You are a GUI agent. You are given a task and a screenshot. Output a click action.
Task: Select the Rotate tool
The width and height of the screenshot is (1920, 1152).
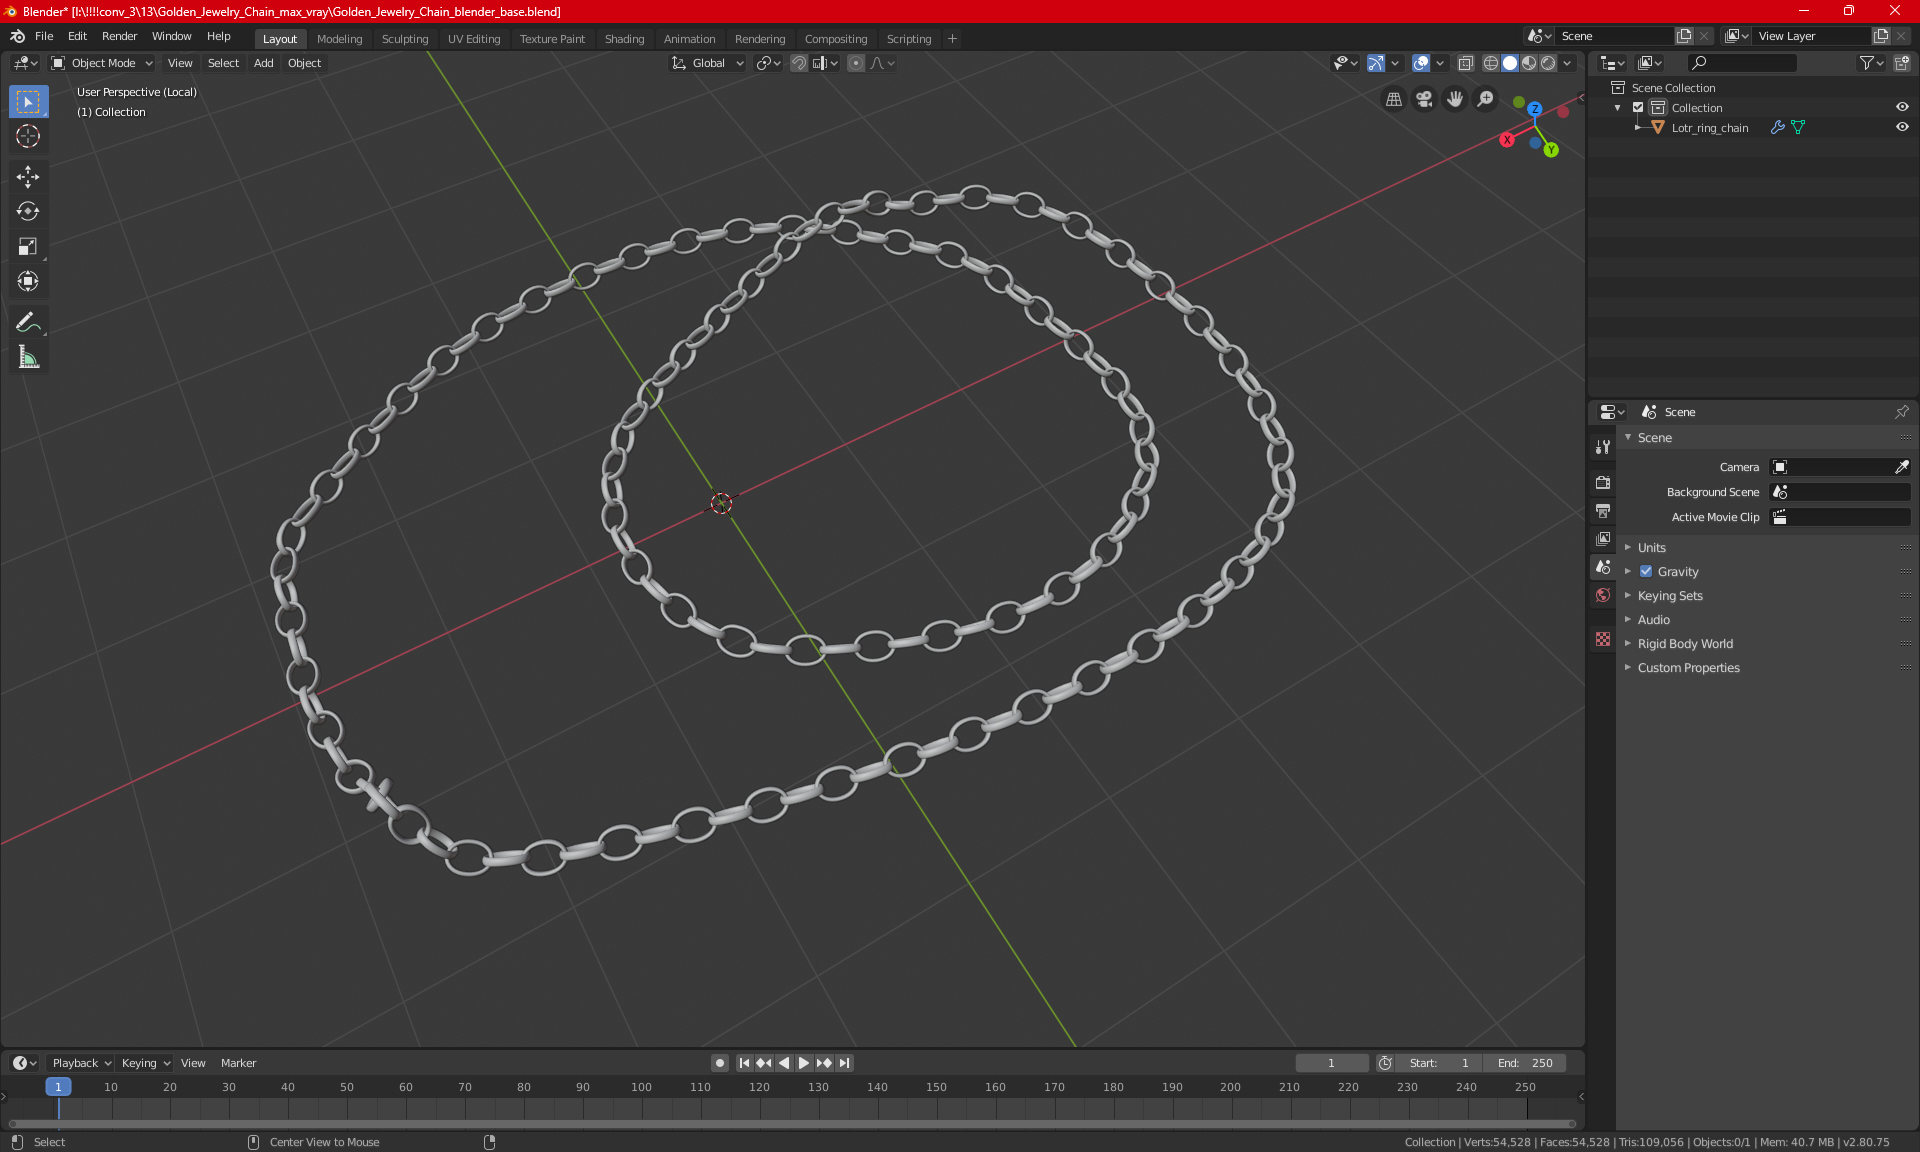click(x=28, y=211)
